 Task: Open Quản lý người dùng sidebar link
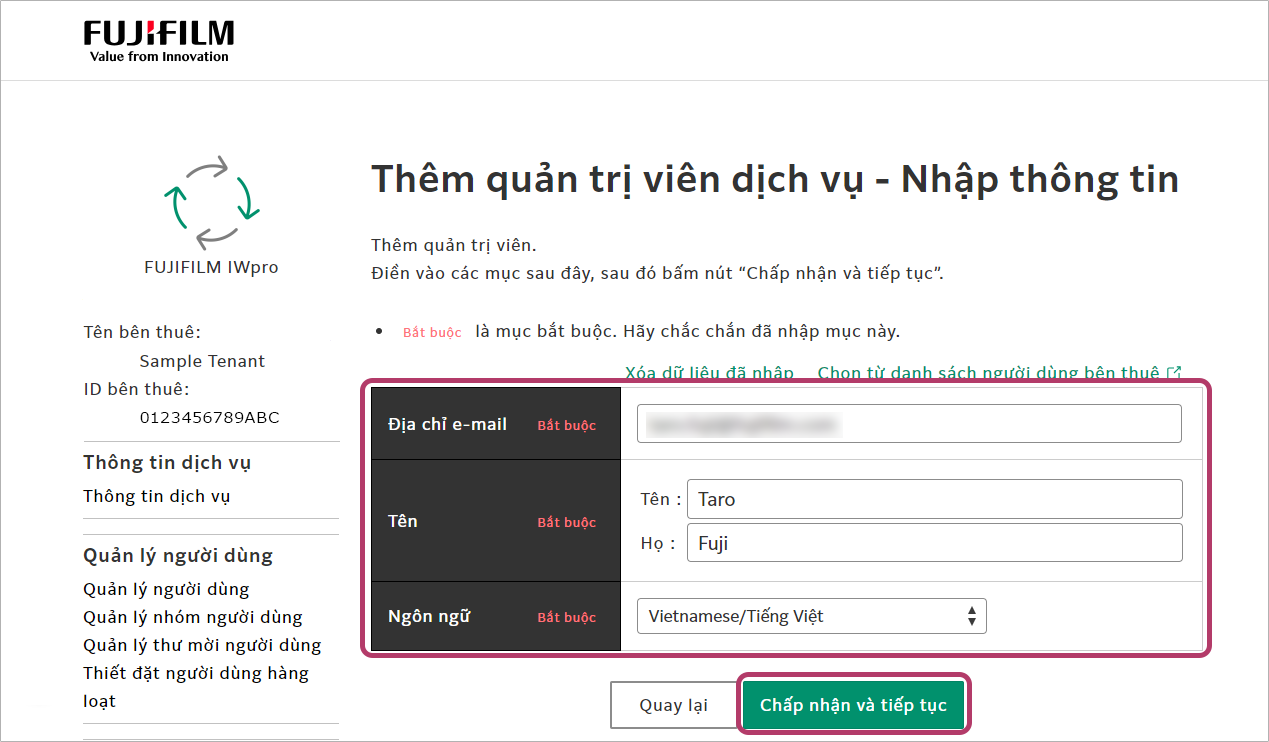[166, 589]
